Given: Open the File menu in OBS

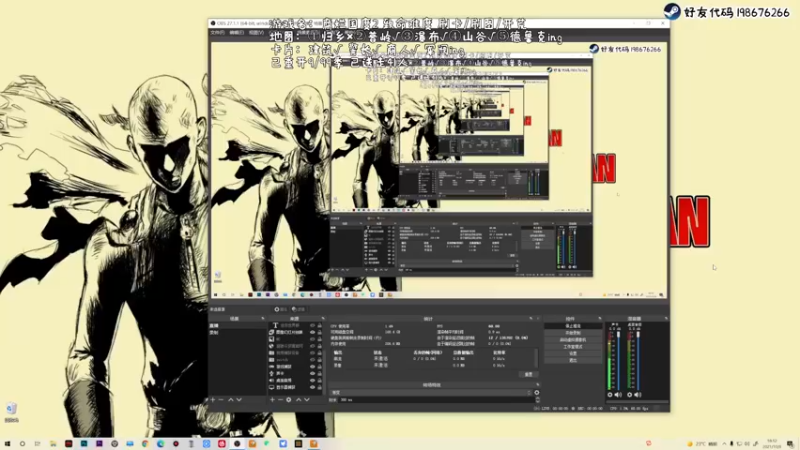Looking at the screenshot, I should pos(218,32).
